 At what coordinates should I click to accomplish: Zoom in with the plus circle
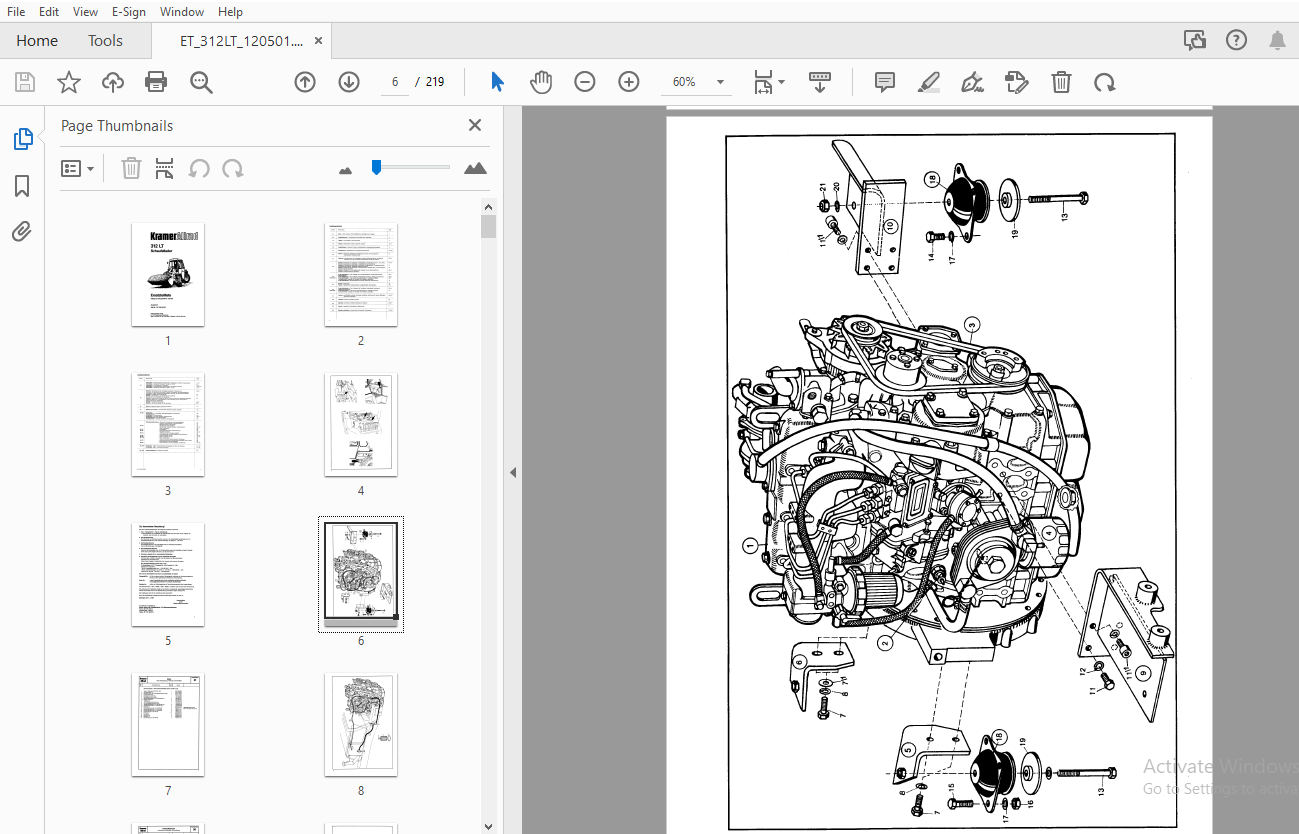click(629, 82)
